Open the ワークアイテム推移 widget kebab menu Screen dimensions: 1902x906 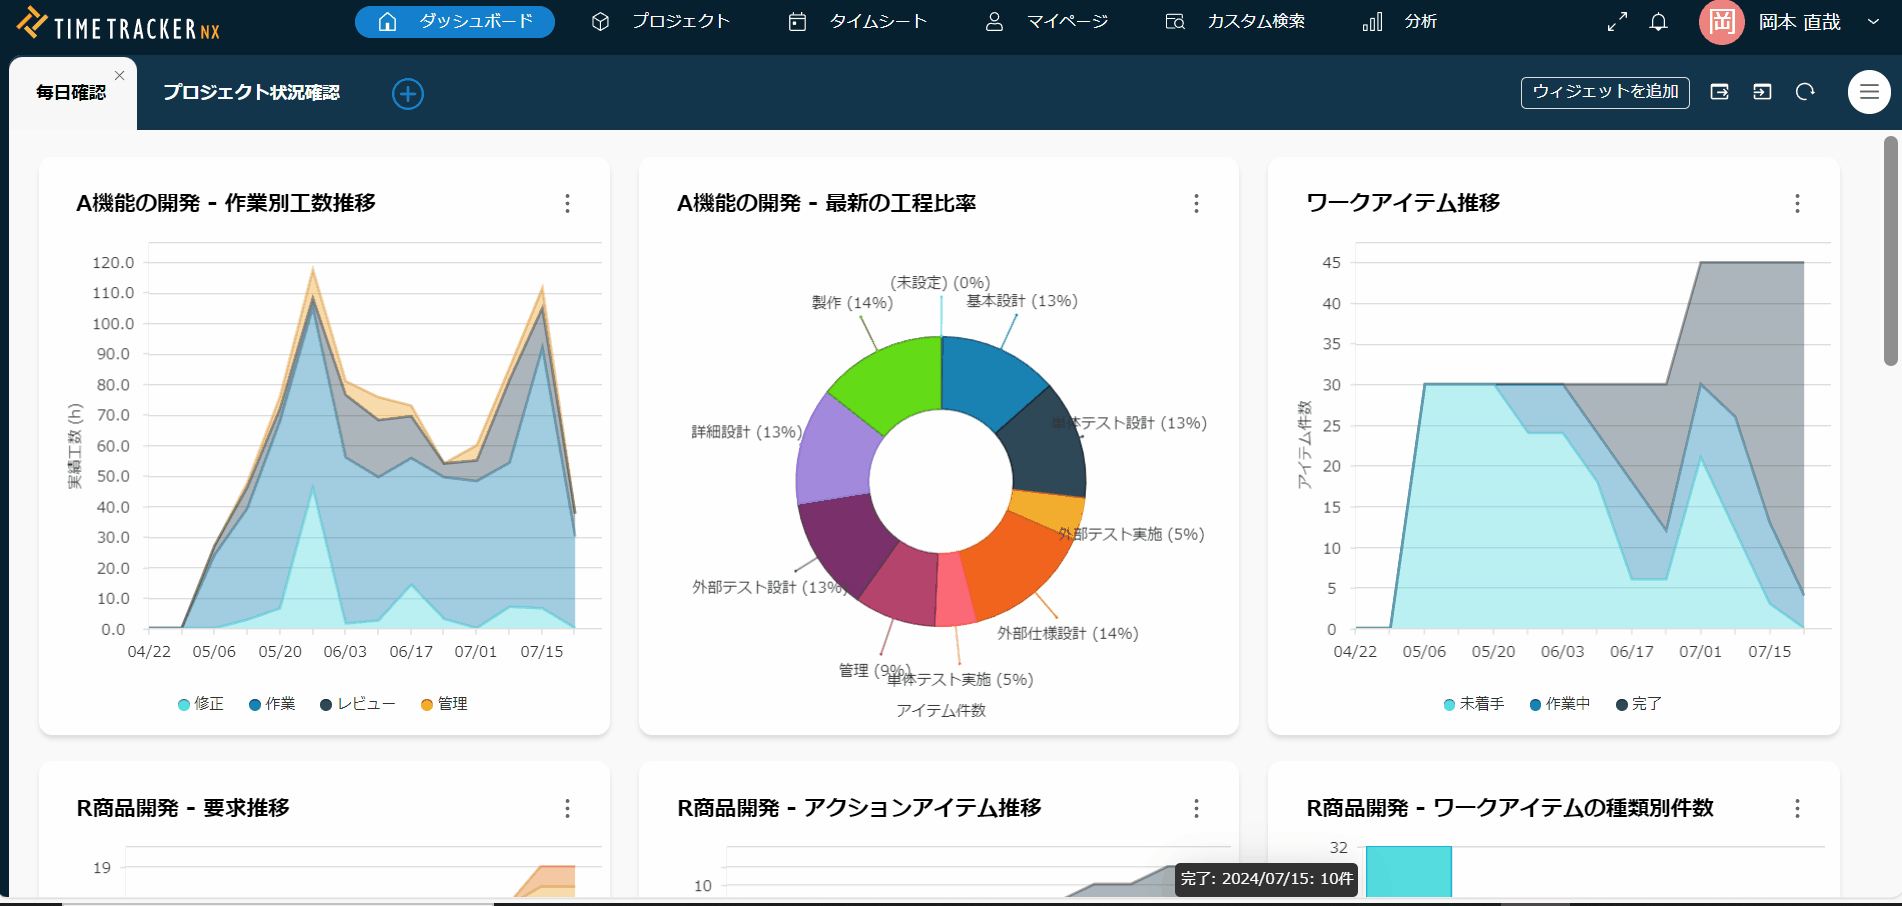[1797, 204]
